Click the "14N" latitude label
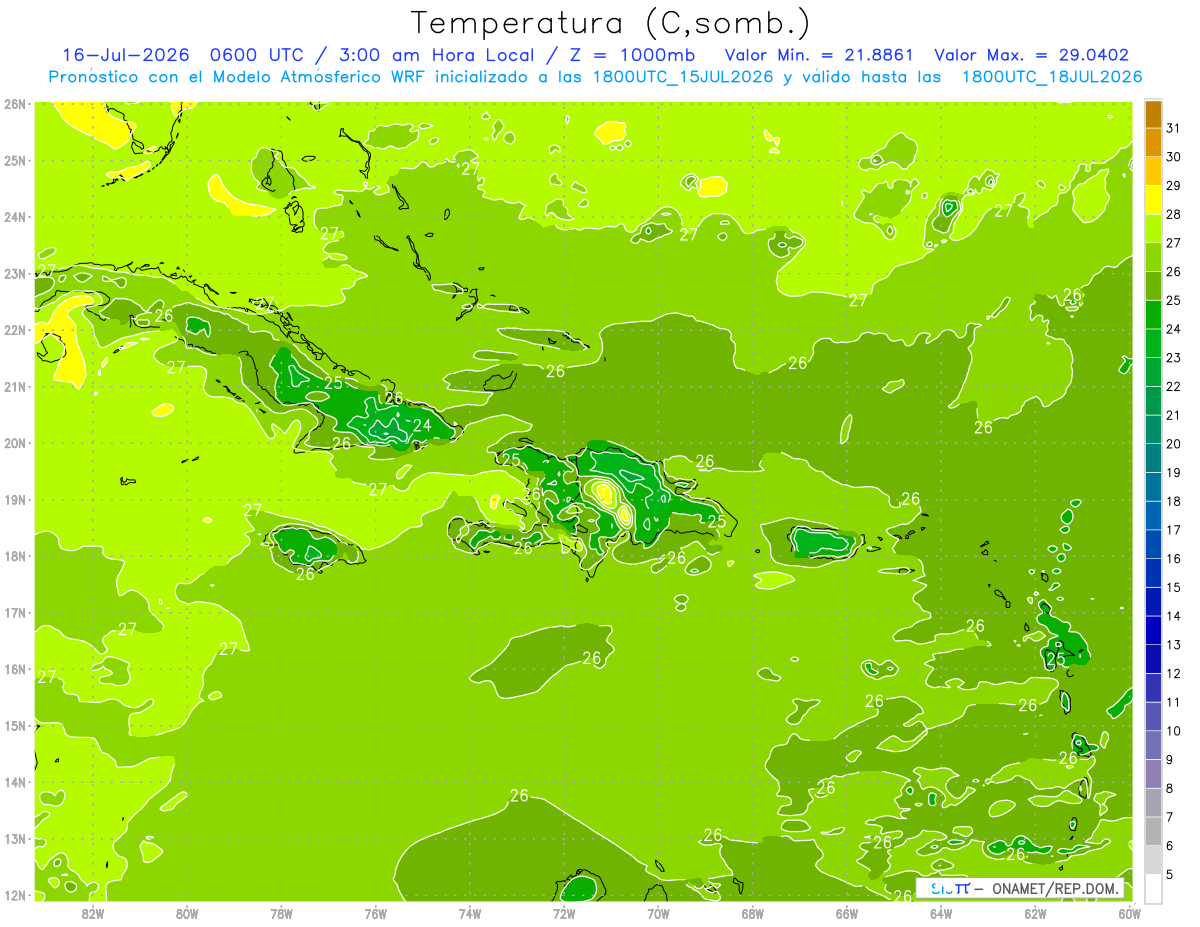The image size is (1200, 927). point(14,782)
